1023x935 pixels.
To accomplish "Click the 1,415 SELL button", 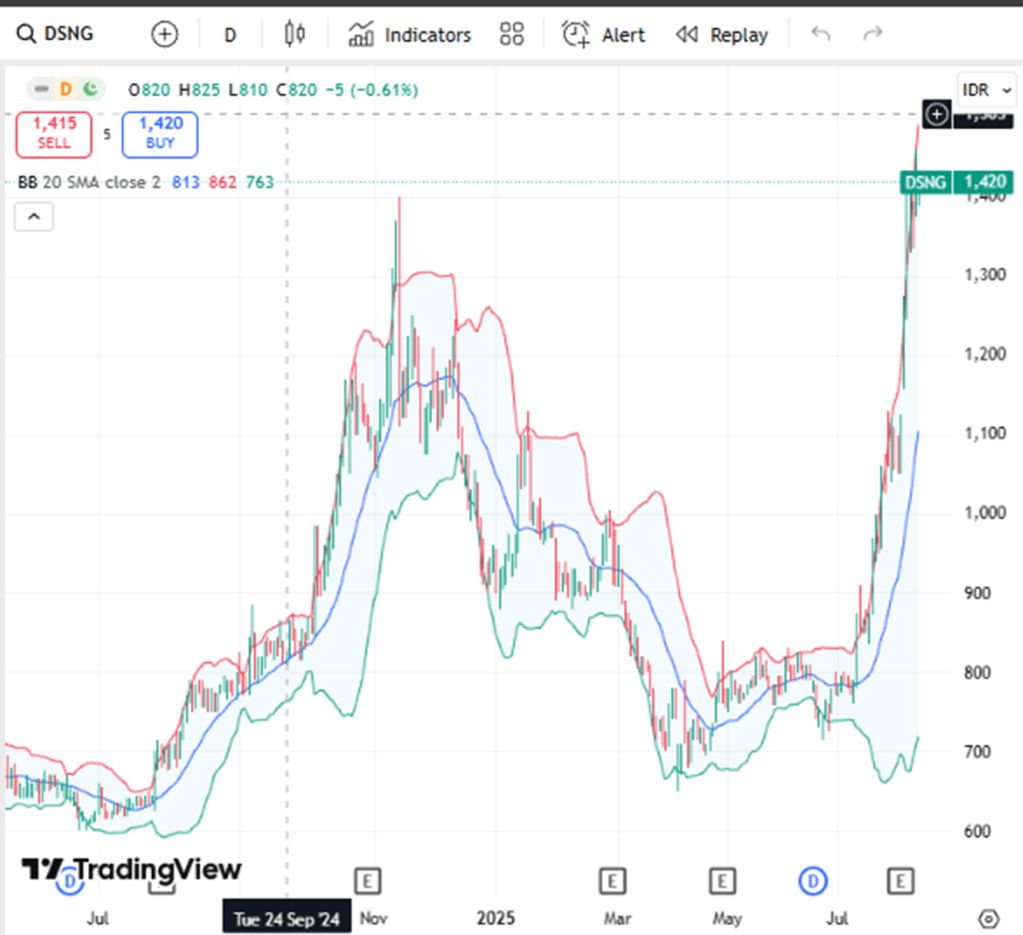I will click(x=54, y=134).
